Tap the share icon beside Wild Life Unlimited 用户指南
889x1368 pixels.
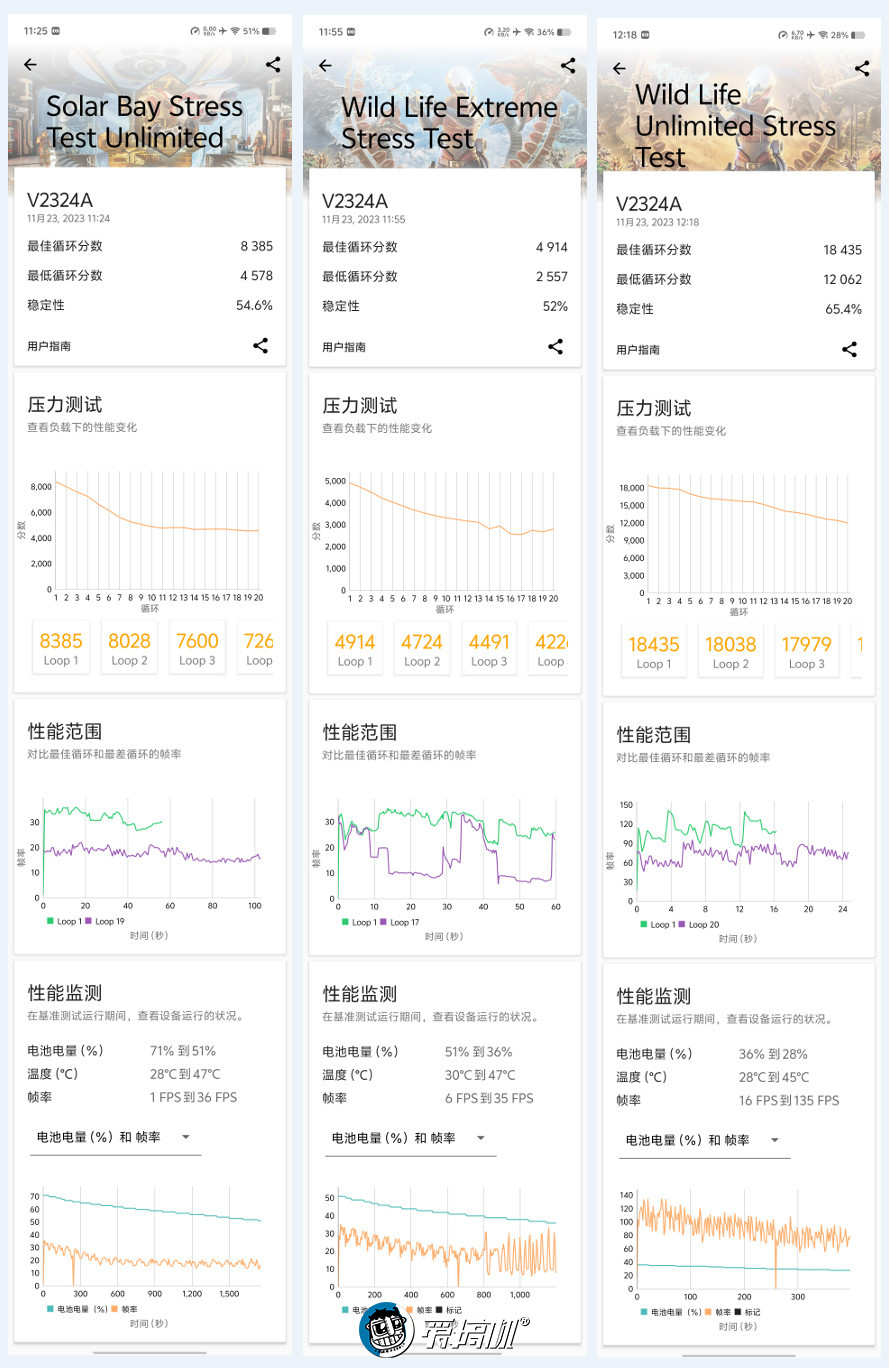coord(849,349)
